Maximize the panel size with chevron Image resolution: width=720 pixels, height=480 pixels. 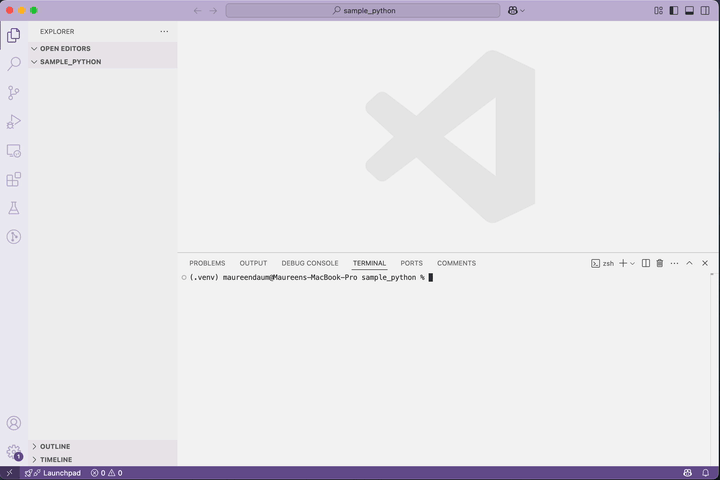(x=689, y=263)
